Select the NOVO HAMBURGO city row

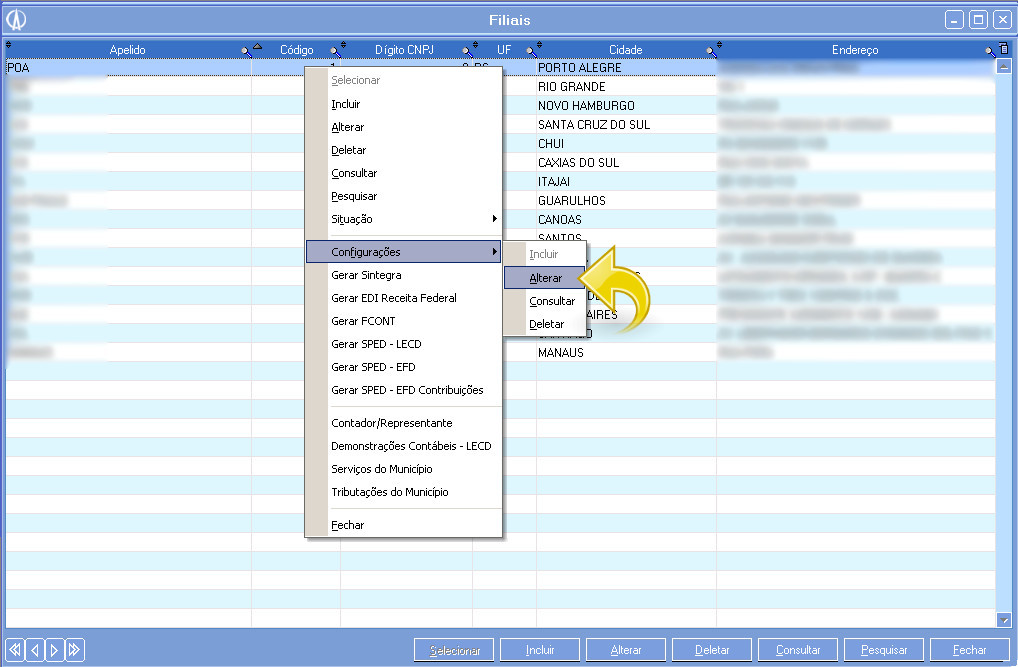pyautogui.click(x=586, y=106)
